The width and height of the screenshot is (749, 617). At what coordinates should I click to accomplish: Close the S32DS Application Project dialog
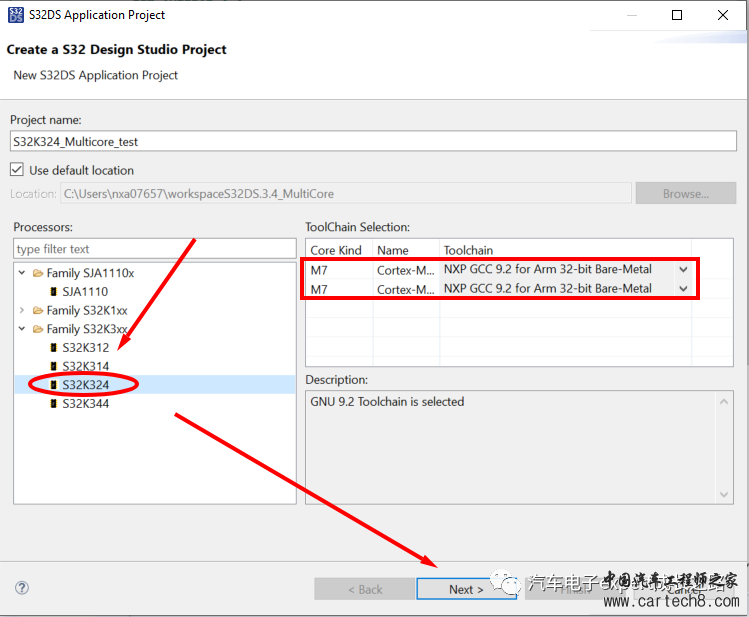(723, 15)
